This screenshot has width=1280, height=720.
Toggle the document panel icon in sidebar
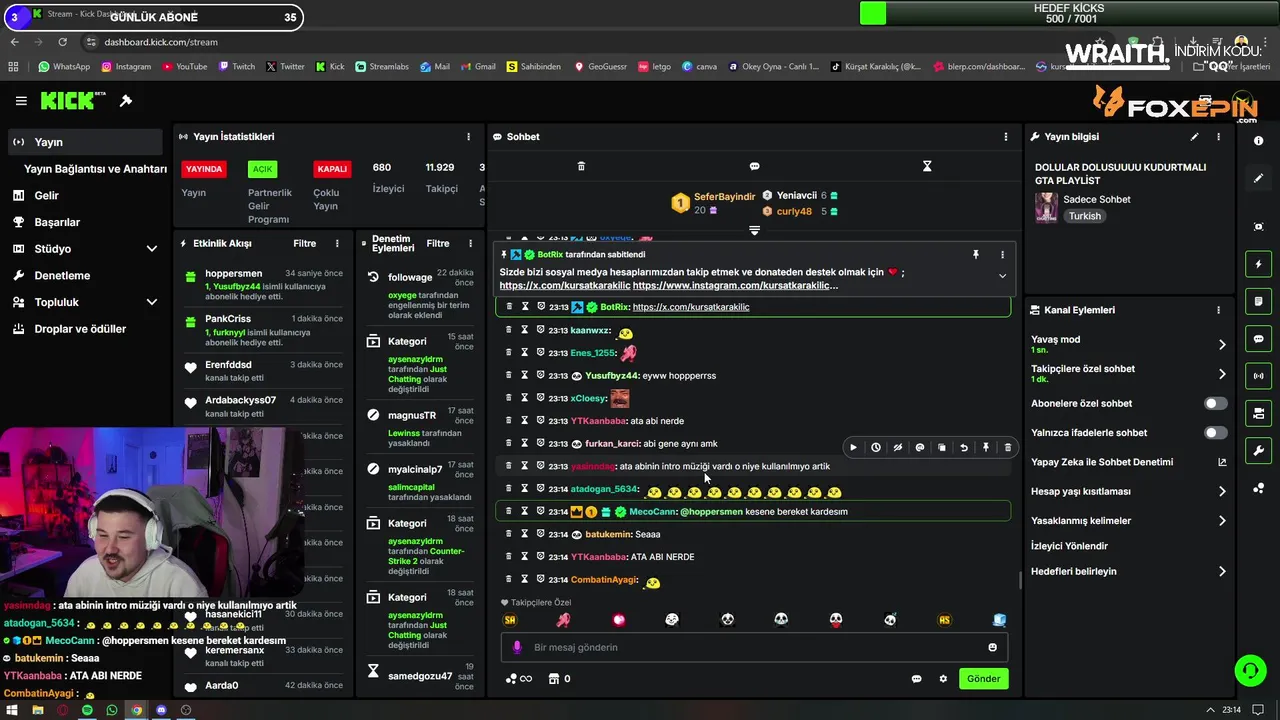pyautogui.click(x=1258, y=301)
